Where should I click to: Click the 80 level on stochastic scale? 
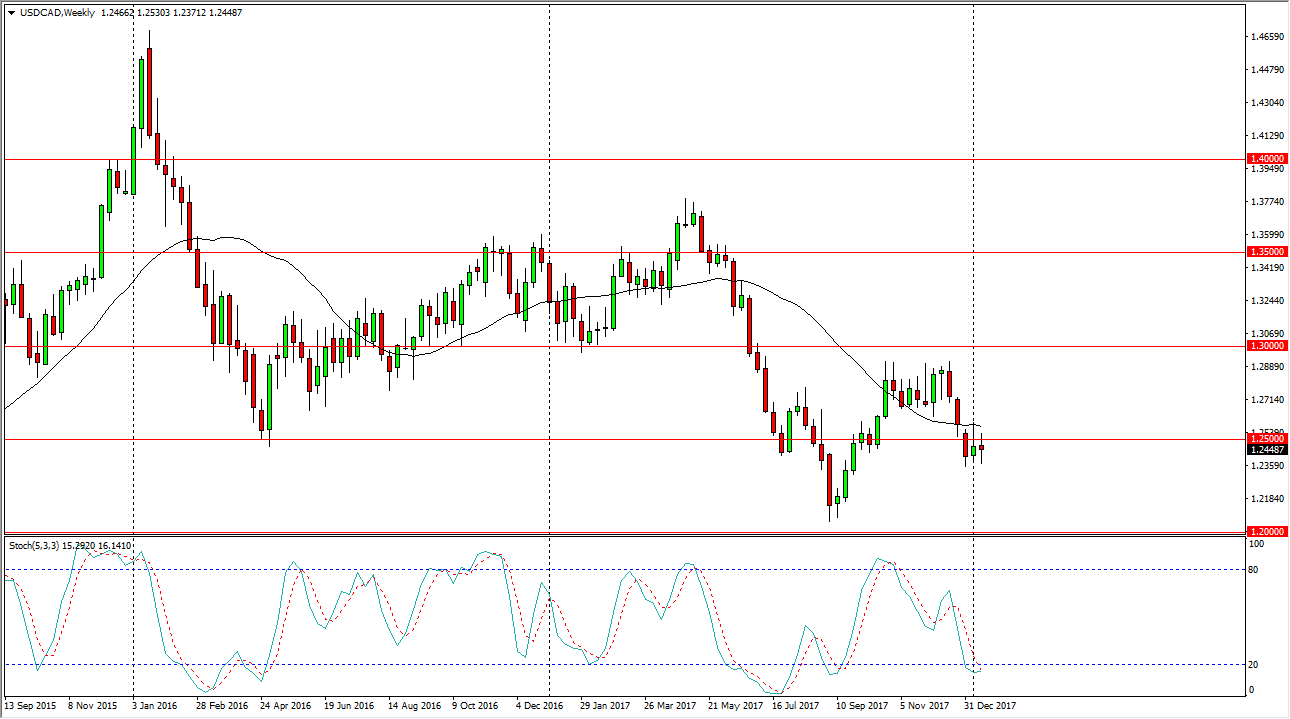coord(1256,569)
